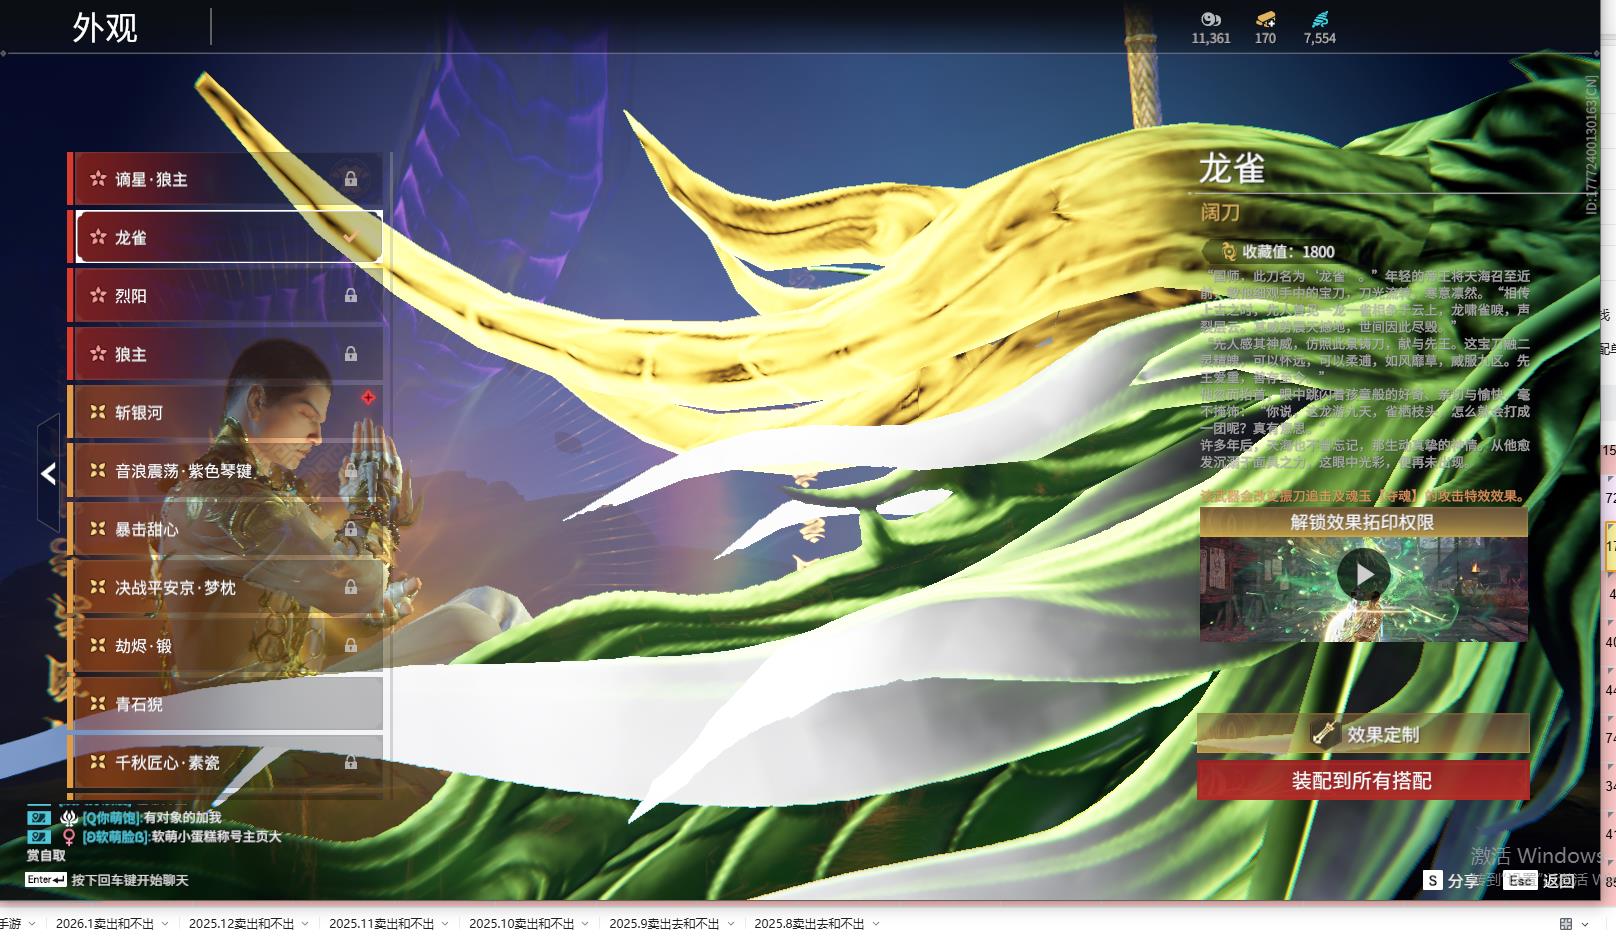Click the teal spiral currency icon
This screenshot has width=1616, height=939.
click(x=1319, y=19)
